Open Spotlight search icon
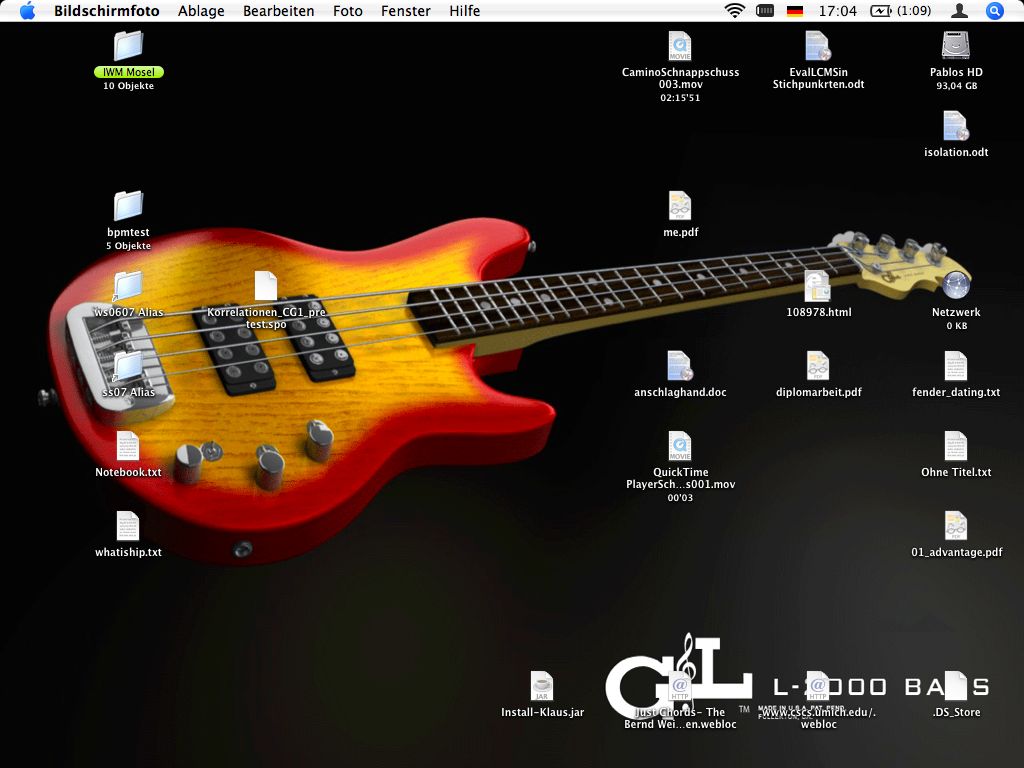 994,11
